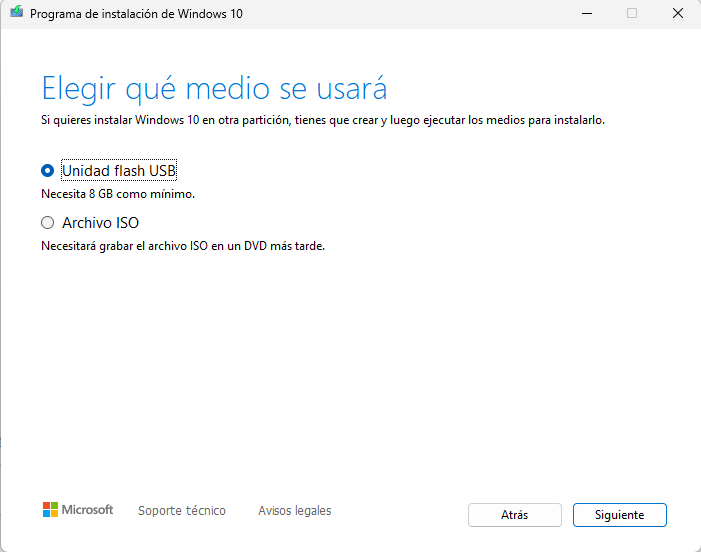Click the text 'Necesitará grabar el archivo ISO'

pyautogui.click(x=124, y=246)
